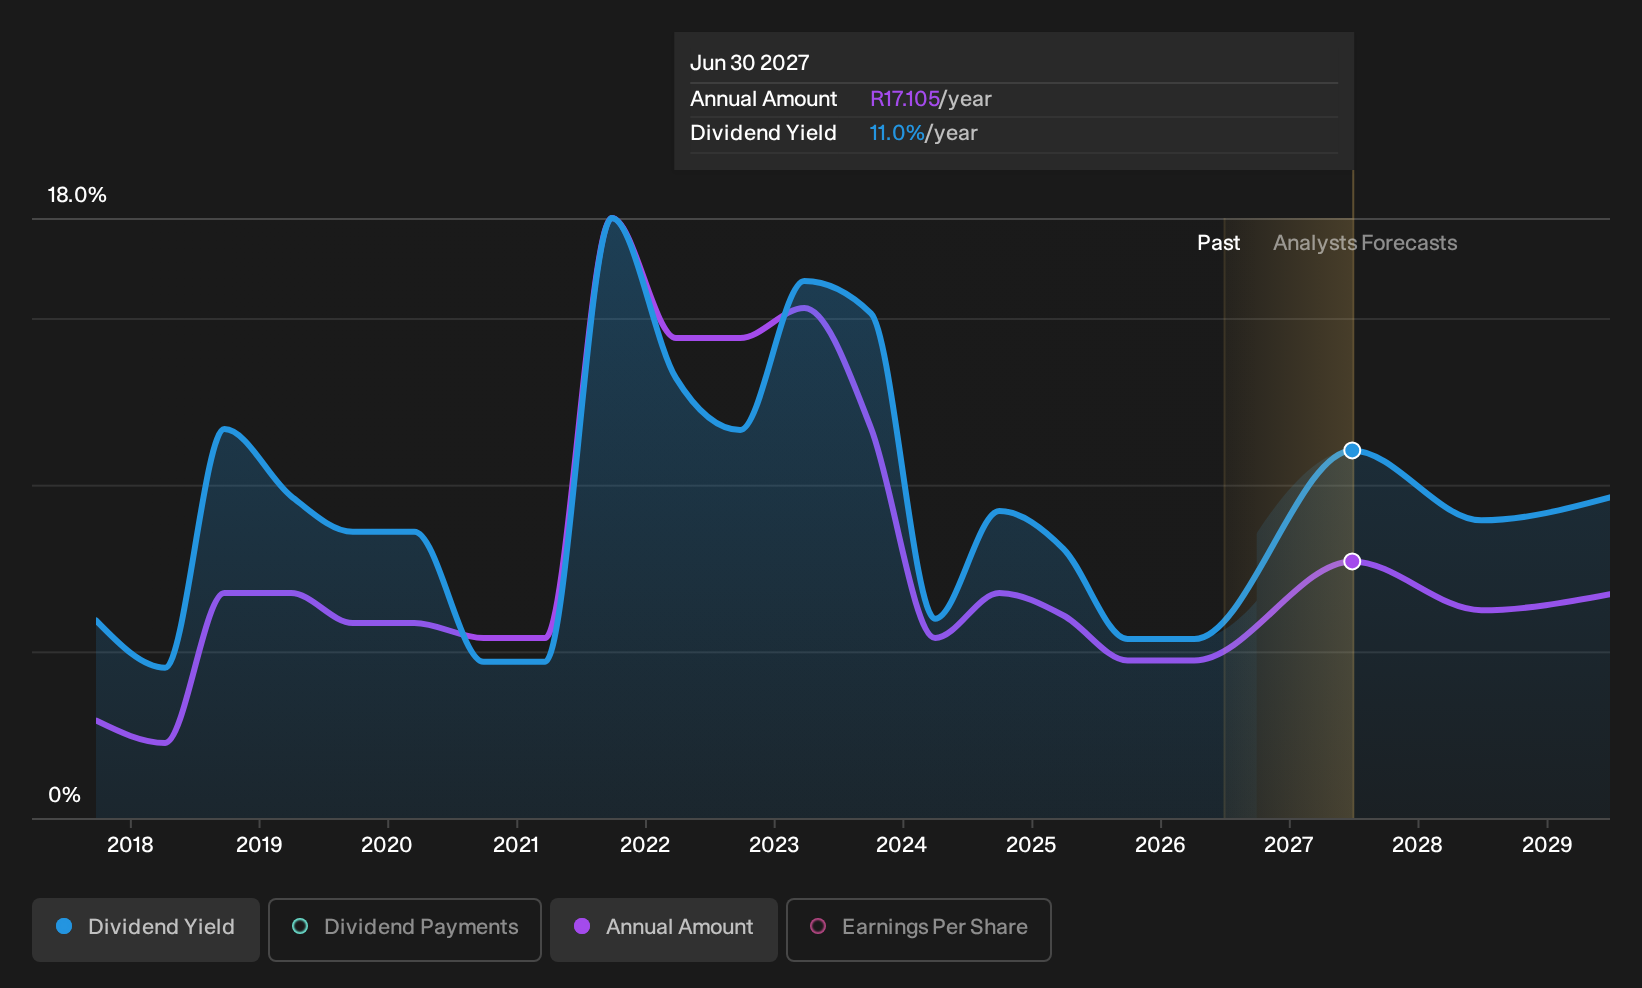Screen dimensions: 1642x988
Task: Click the Annual Amount label in the tooltip
Action: (x=764, y=99)
